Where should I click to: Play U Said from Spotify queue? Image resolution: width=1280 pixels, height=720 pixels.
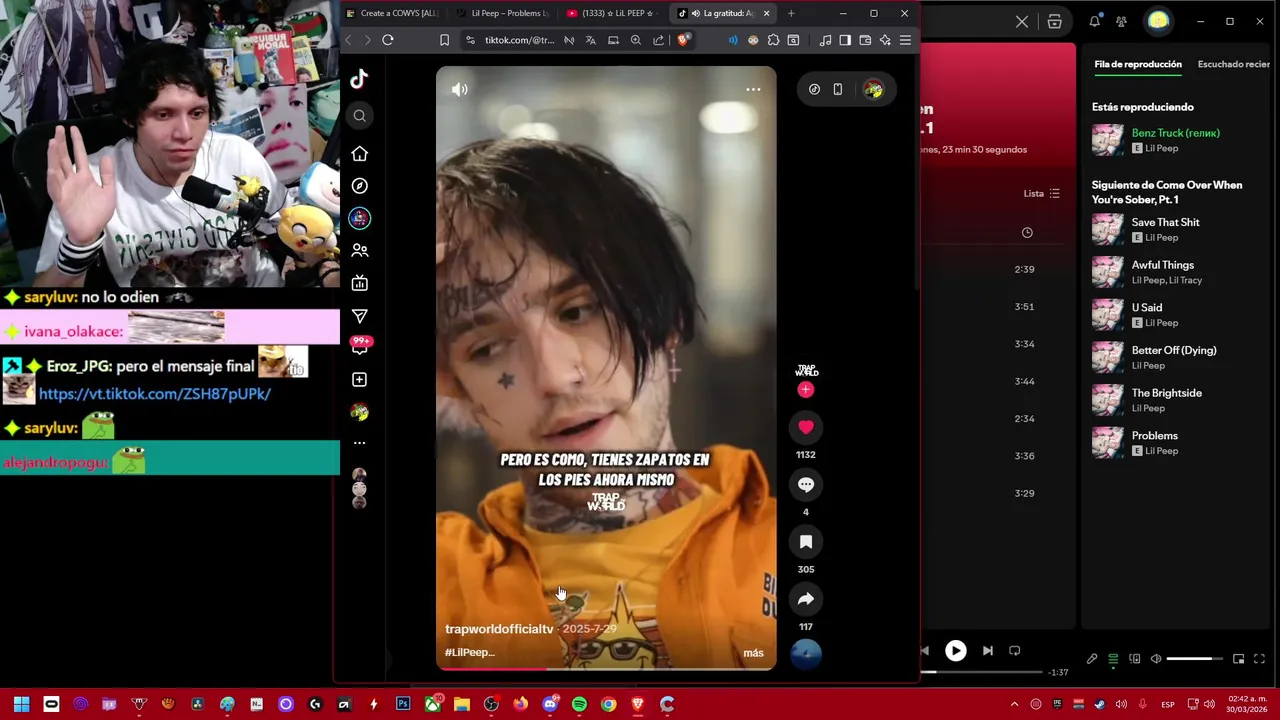(1177, 315)
